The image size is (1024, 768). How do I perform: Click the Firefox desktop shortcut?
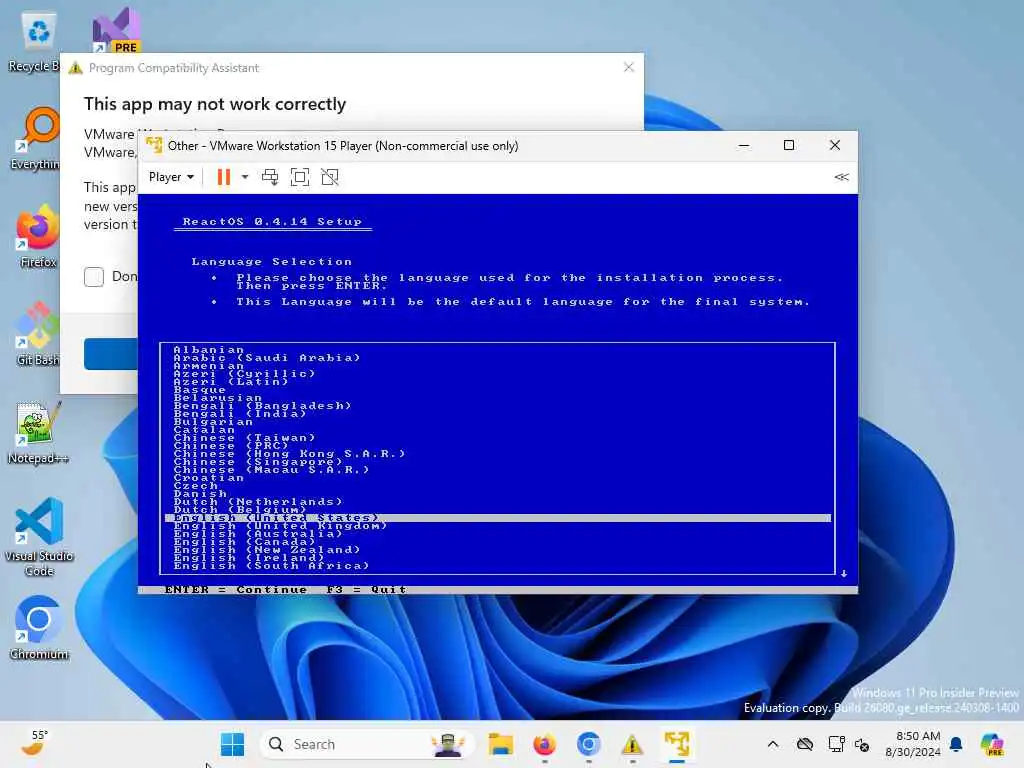click(x=37, y=236)
